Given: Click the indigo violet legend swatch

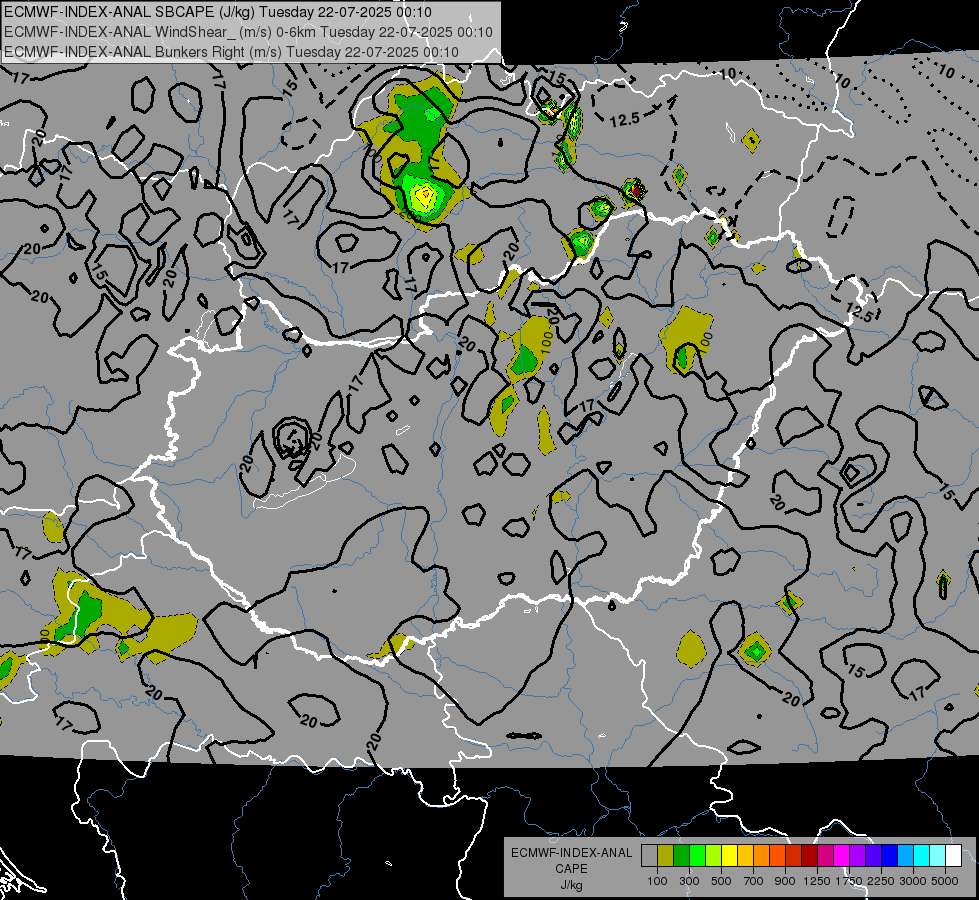Looking at the screenshot, I should (873, 856).
